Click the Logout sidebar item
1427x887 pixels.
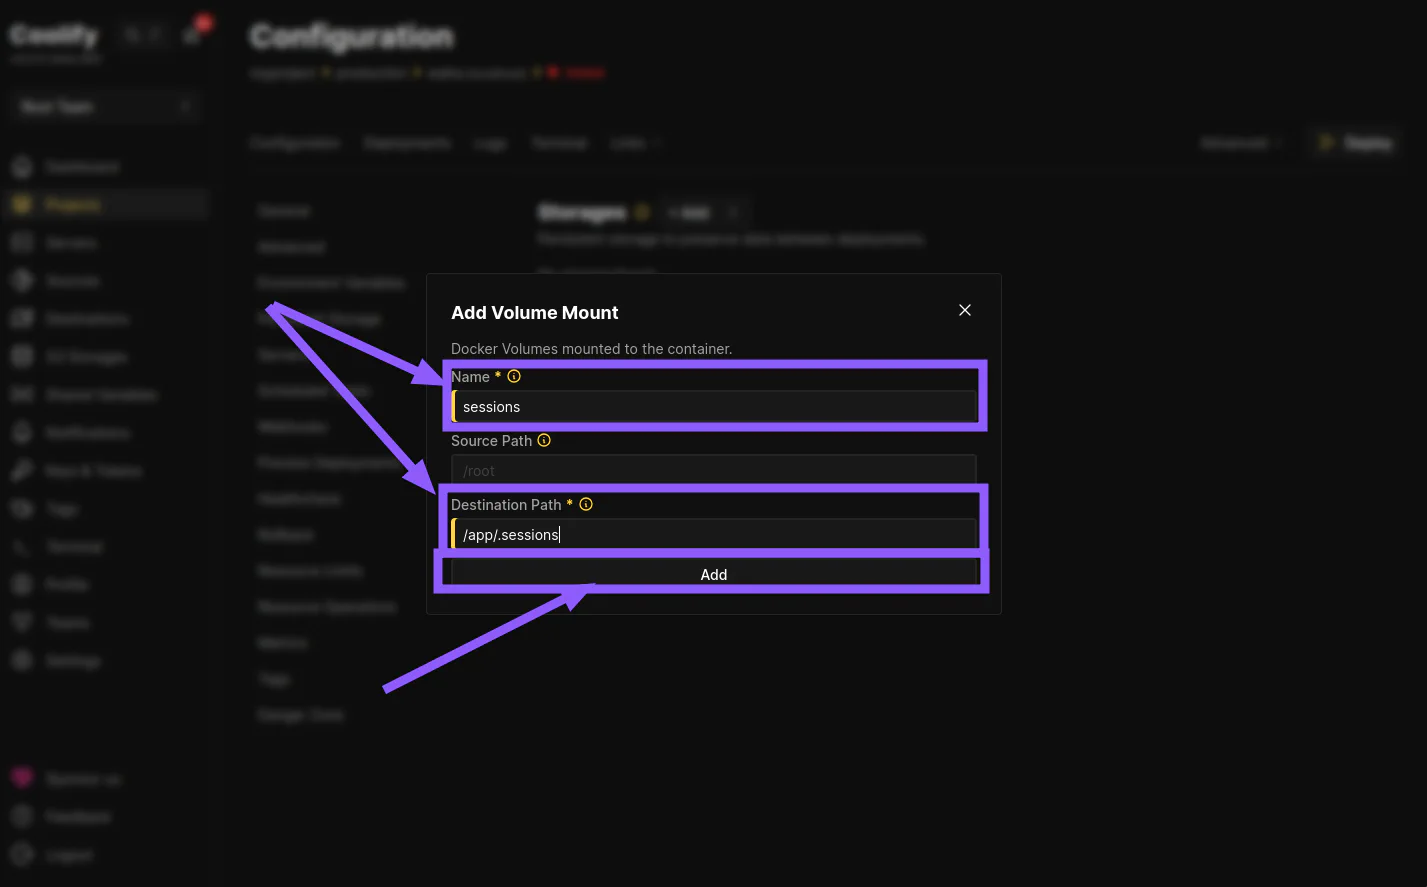[x=68, y=855]
